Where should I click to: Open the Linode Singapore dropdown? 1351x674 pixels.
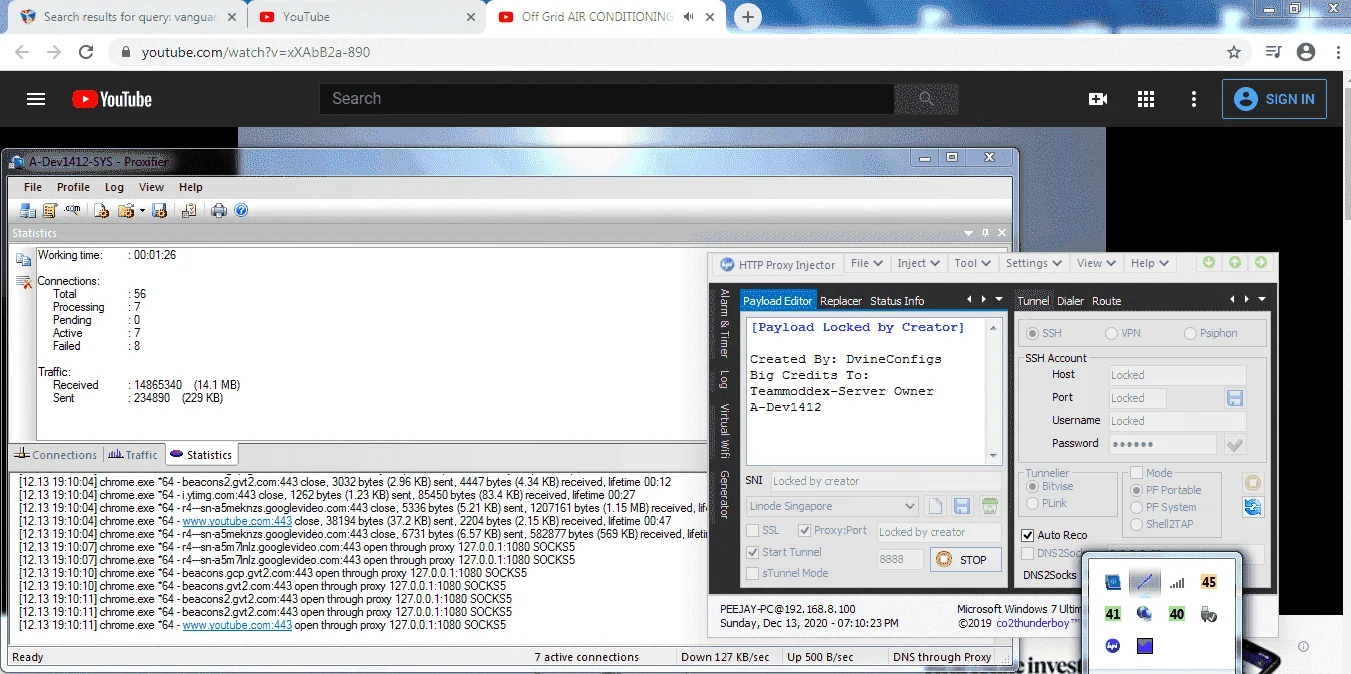832,506
